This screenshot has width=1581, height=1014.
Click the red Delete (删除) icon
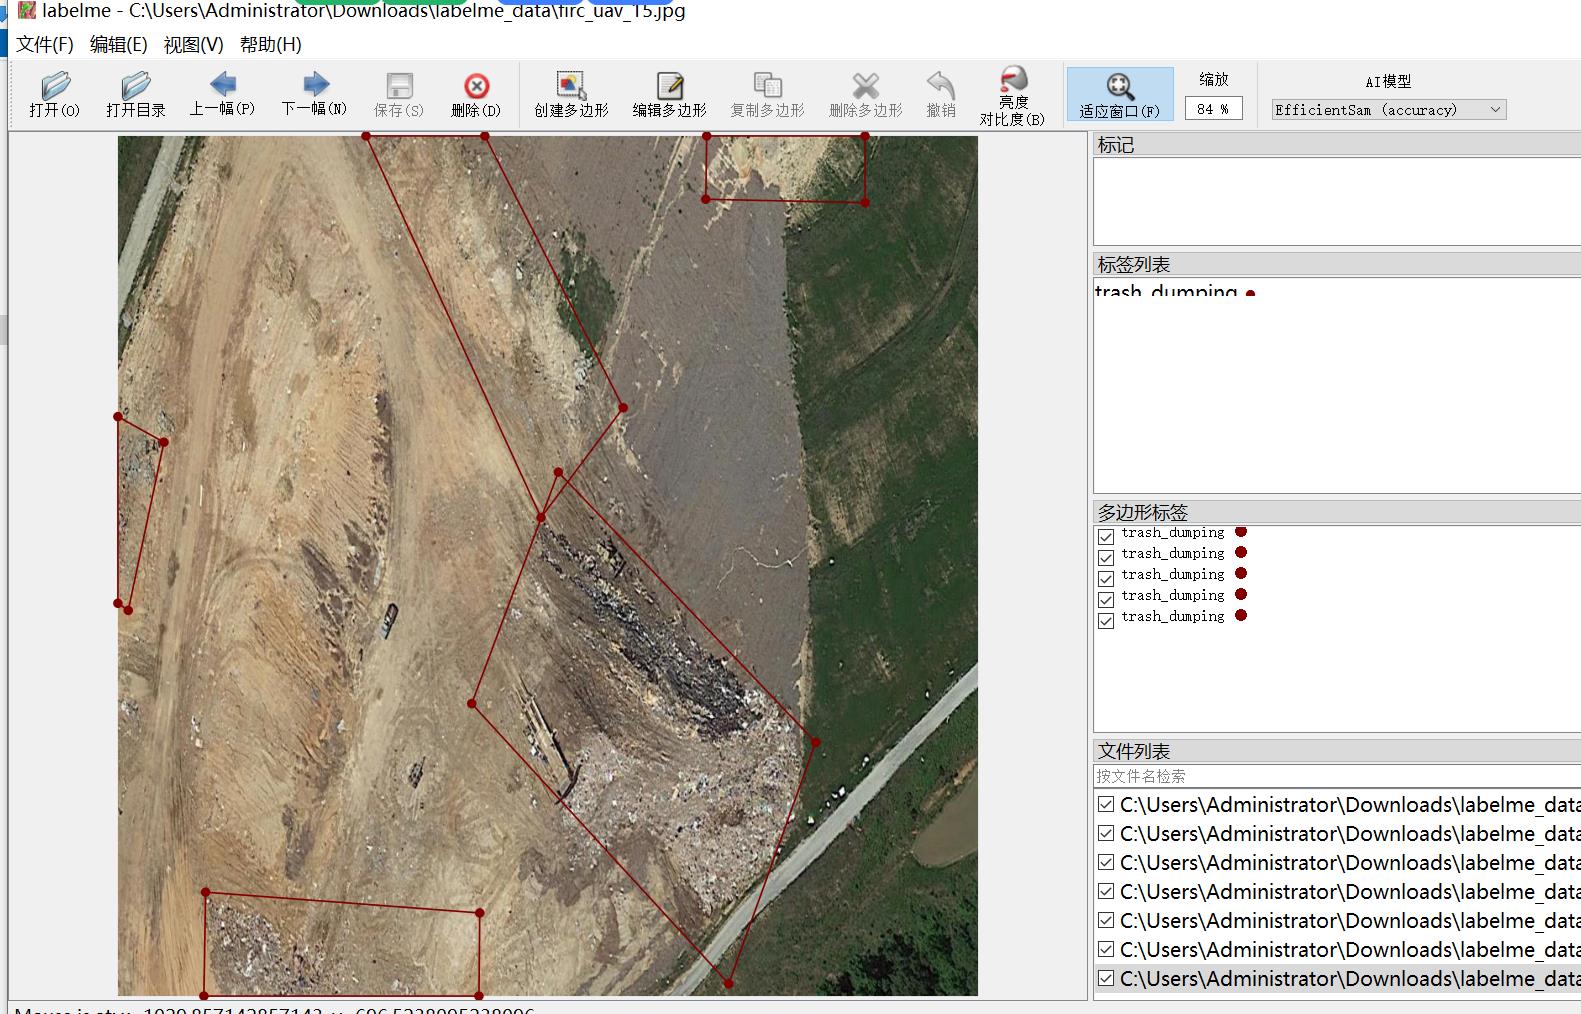pyautogui.click(x=476, y=95)
